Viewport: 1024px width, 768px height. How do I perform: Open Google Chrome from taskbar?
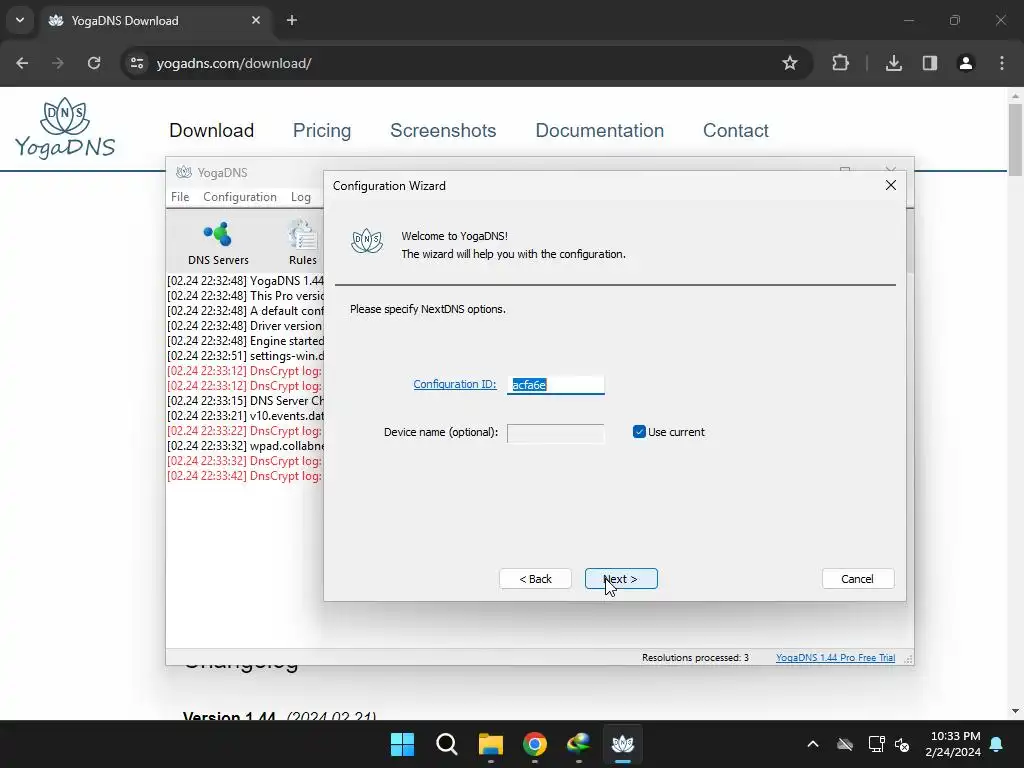tap(535, 744)
